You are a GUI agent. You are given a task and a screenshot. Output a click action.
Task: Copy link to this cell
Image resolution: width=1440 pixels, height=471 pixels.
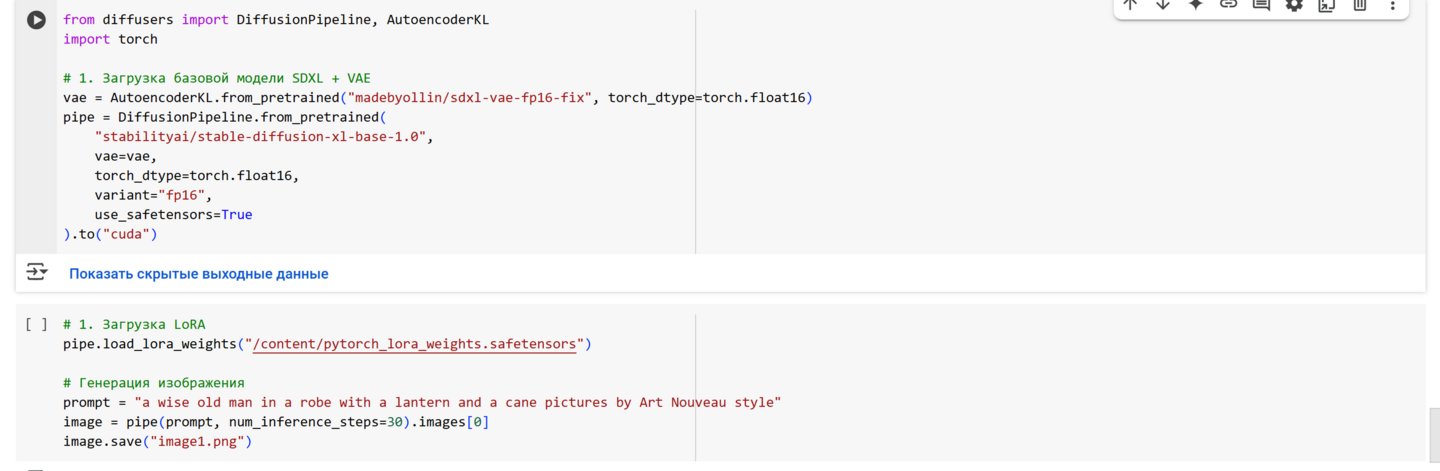(1228, 5)
